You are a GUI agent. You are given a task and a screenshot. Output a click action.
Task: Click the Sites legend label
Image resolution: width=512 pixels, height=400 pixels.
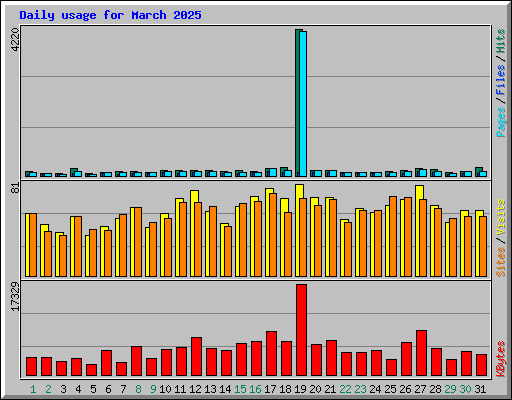(x=501, y=262)
